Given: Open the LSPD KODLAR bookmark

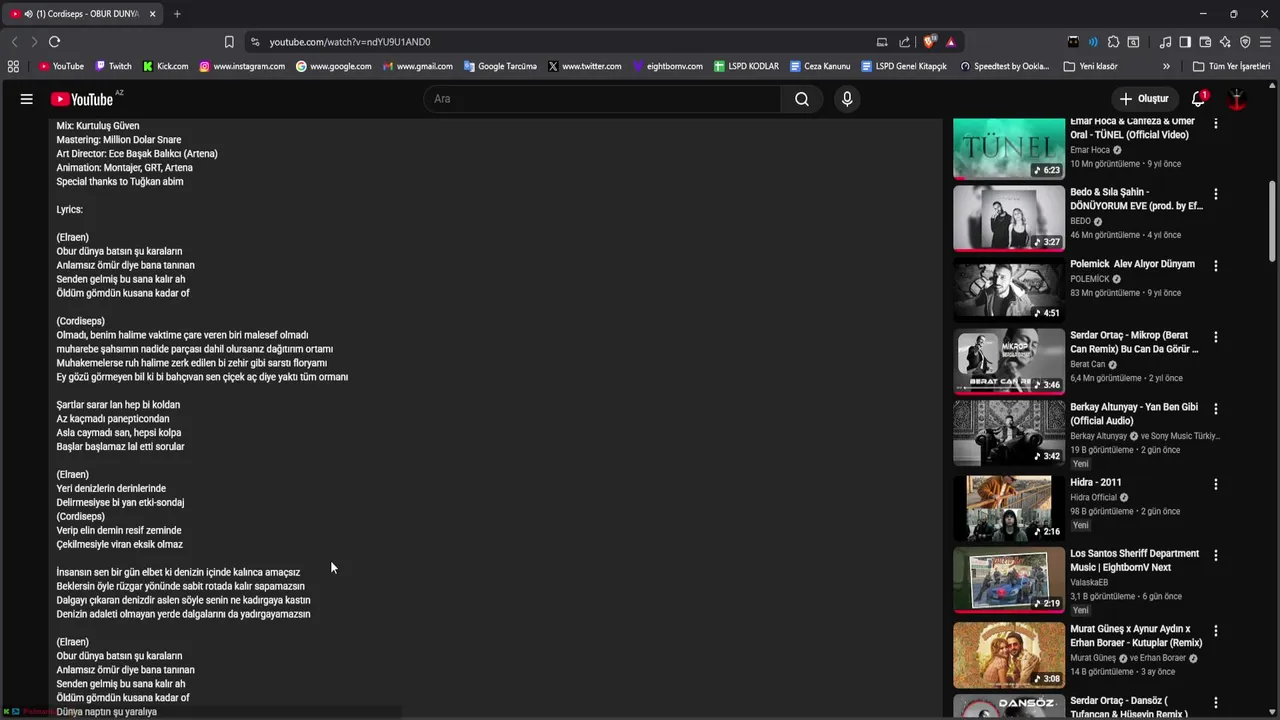Looking at the screenshot, I should [746, 66].
